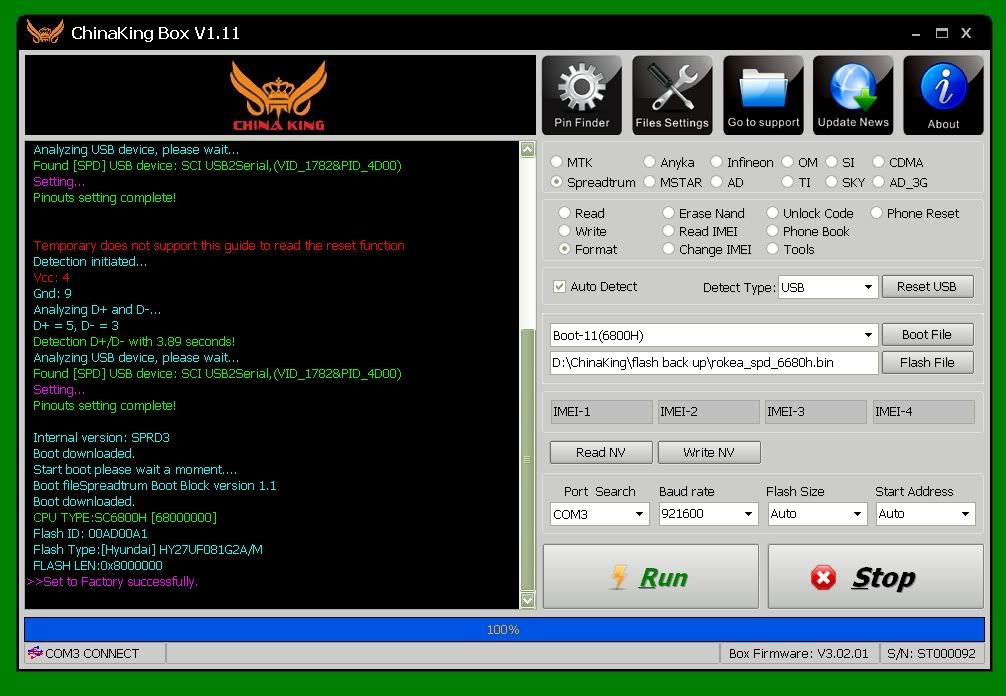Image resolution: width=1006 pixels, height=696 pixels.
Task: Select the Write operation
Action: pyautogui.click(x=564, y=230)
